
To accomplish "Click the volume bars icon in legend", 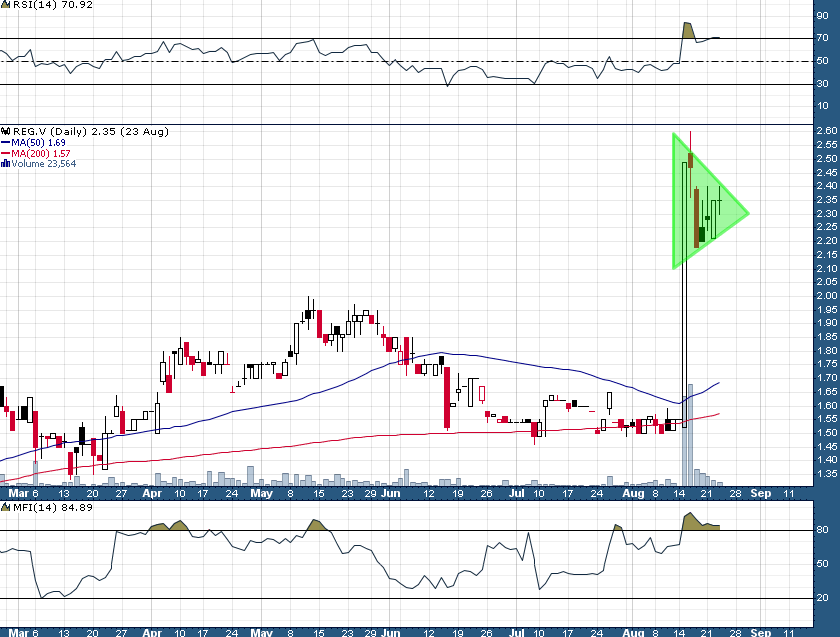I will pos(5,163).
